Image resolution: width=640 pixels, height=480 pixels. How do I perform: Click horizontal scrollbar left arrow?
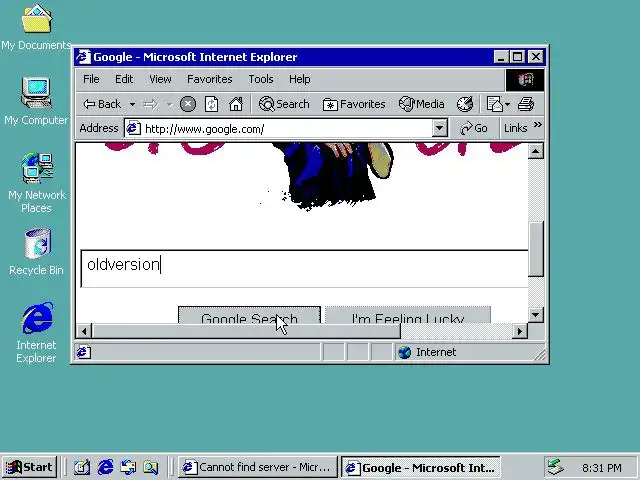[84, 331]
